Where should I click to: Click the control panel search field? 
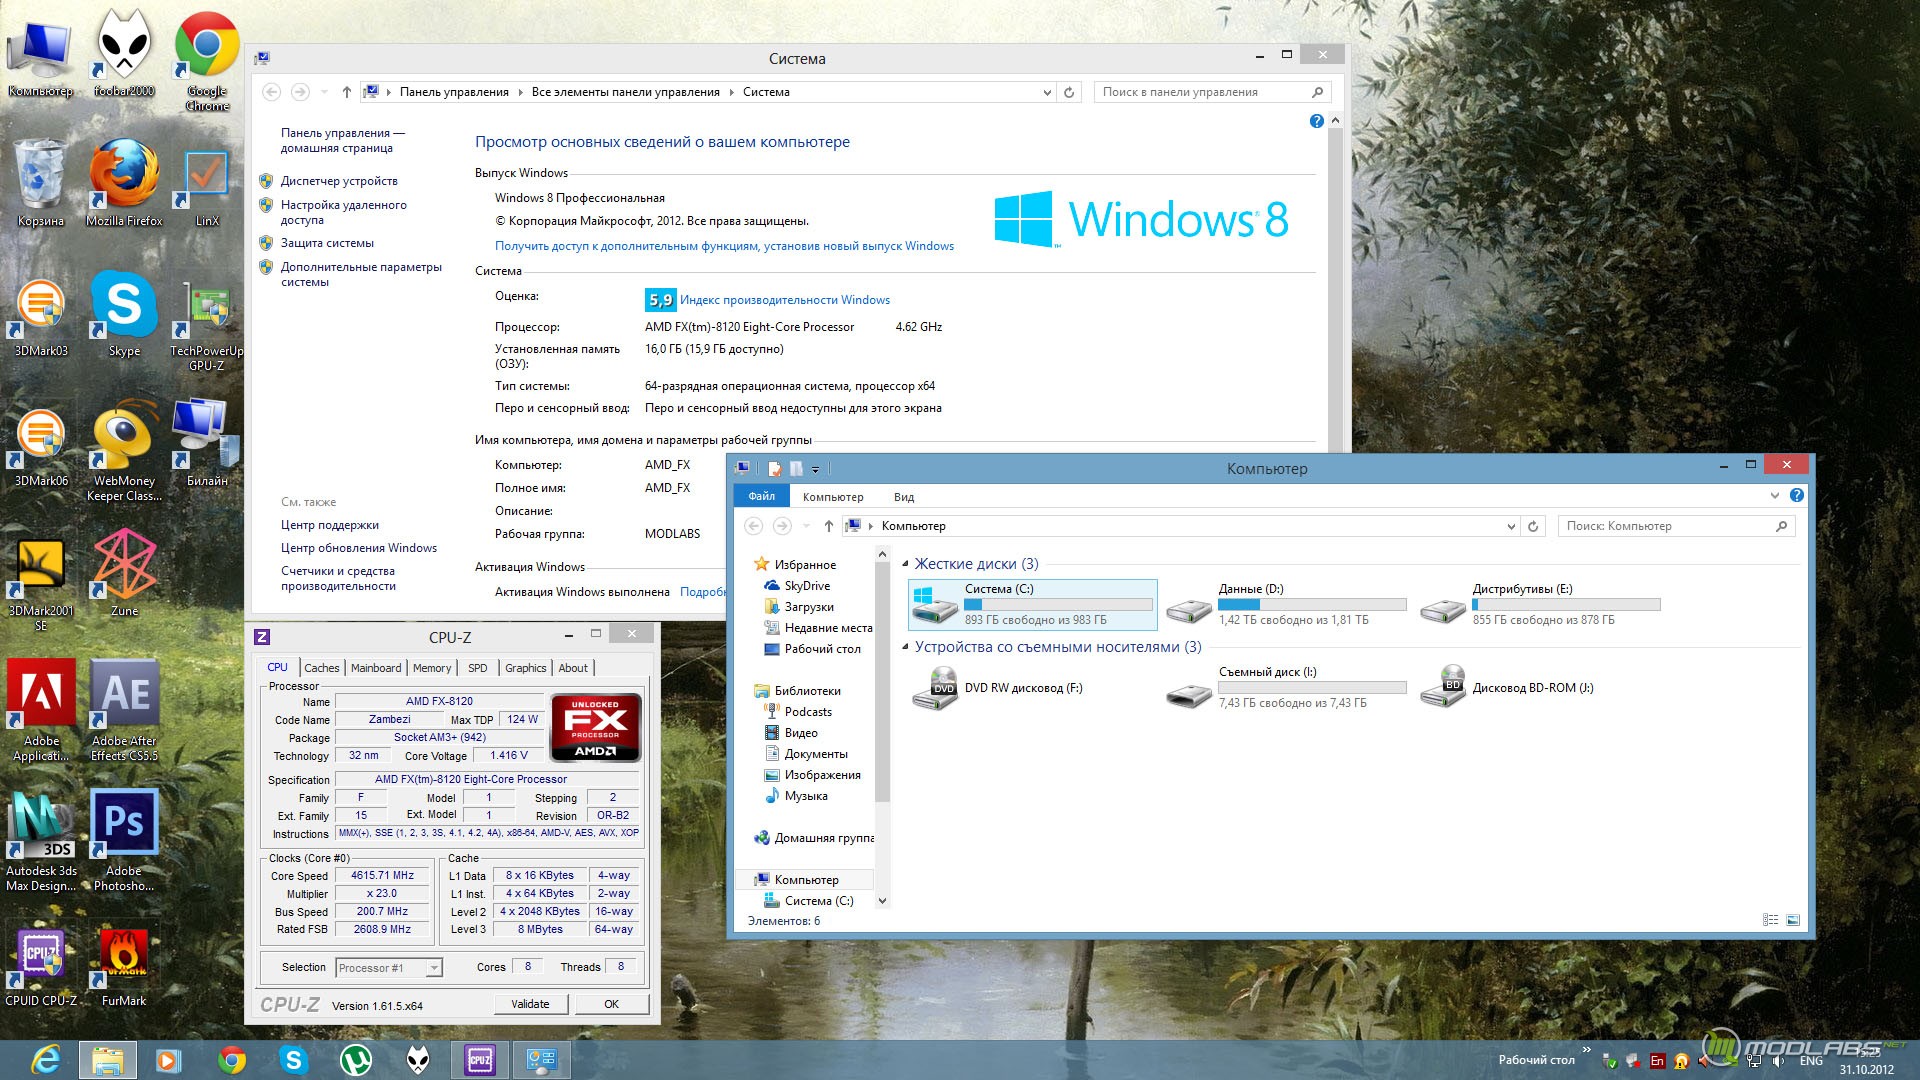pos(1212,92)
